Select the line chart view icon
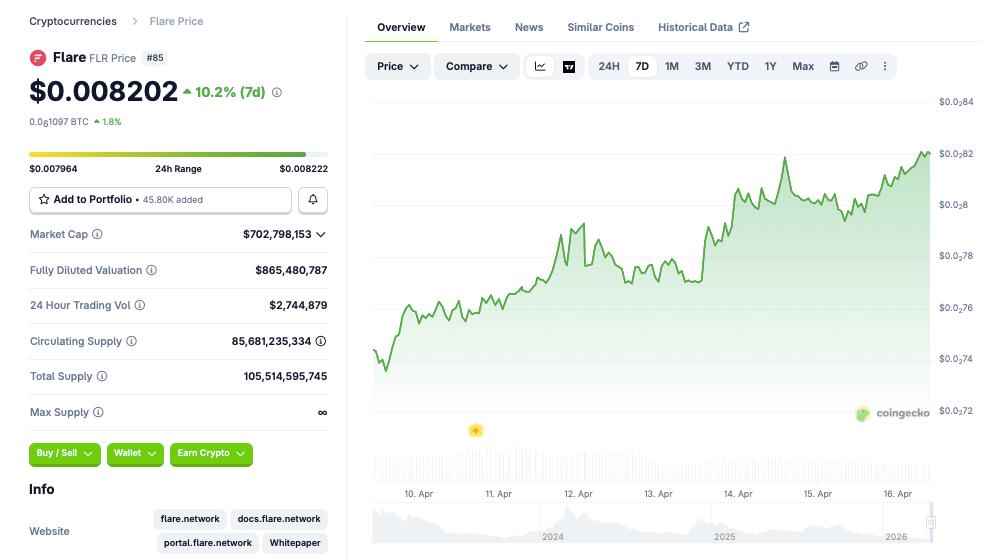Screen dimensions: 991x560 tap(540, 67)
